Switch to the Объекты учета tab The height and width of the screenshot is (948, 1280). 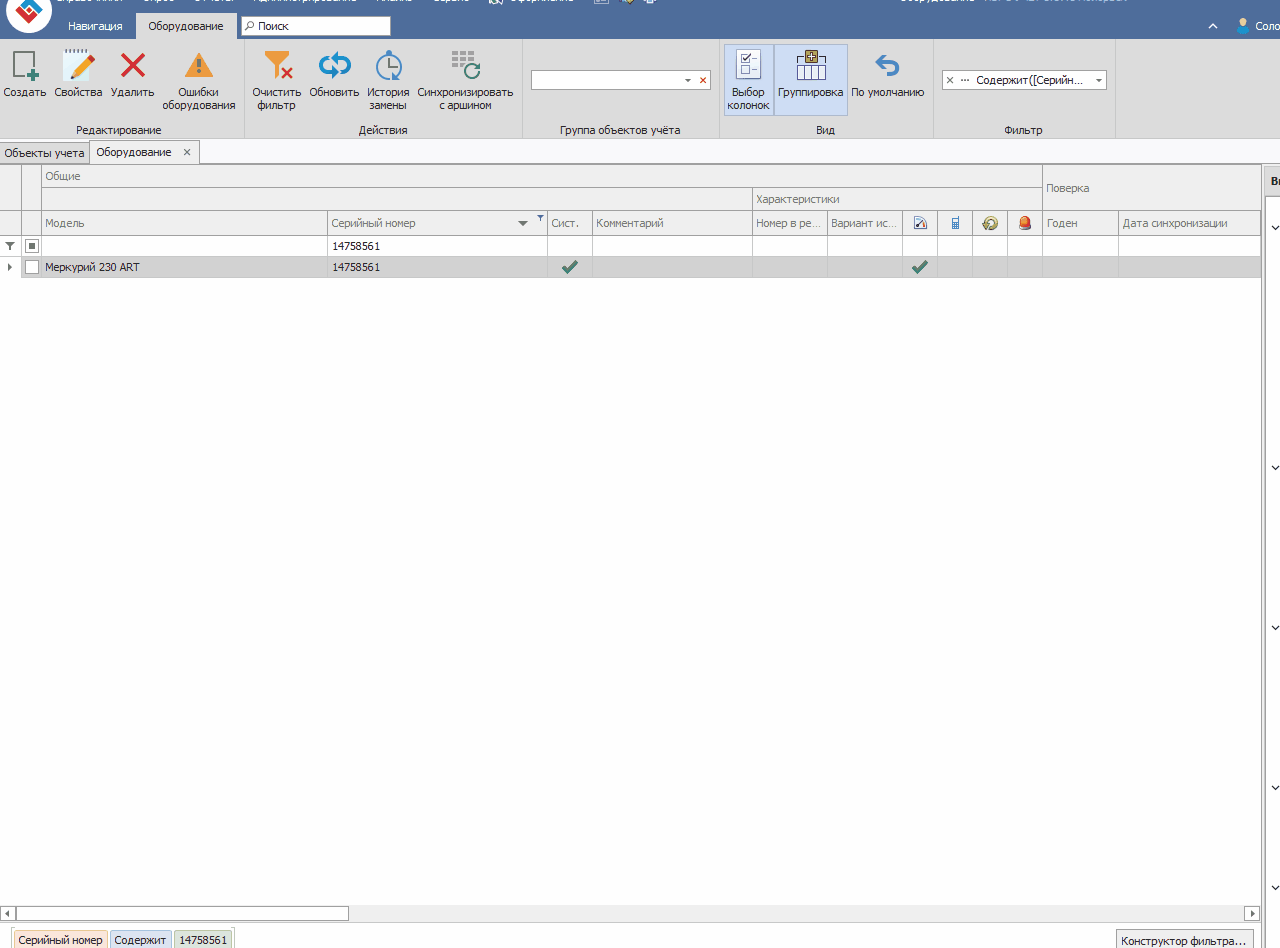pyautogui.click(x=44, y=152)
